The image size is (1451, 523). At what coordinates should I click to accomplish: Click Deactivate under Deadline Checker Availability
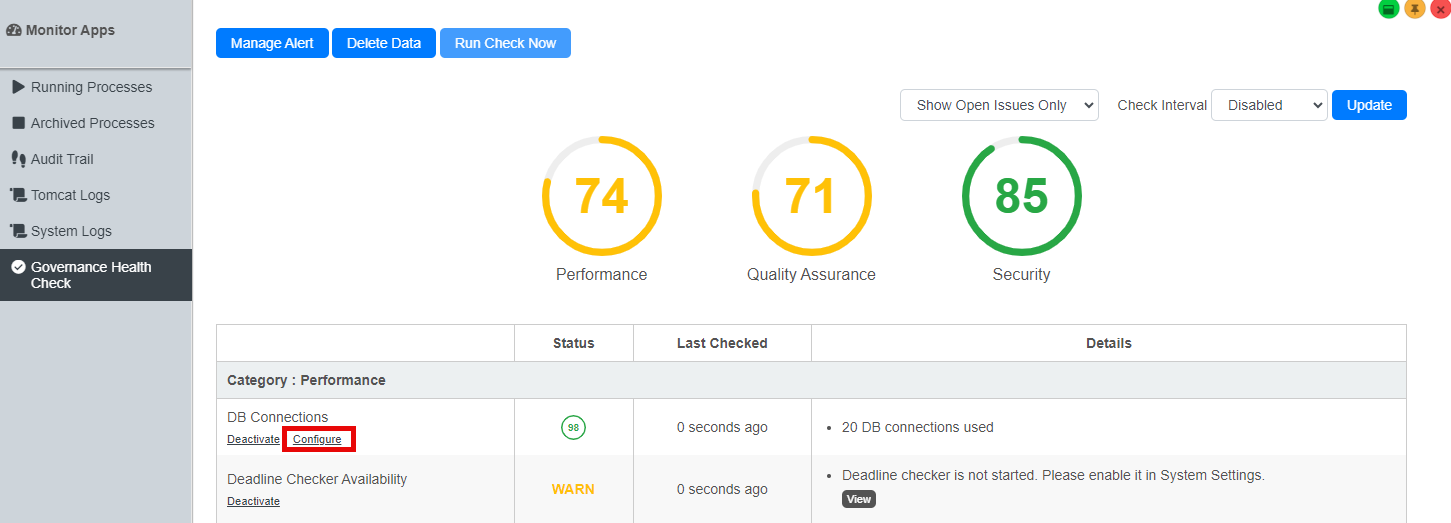[253, 501]
